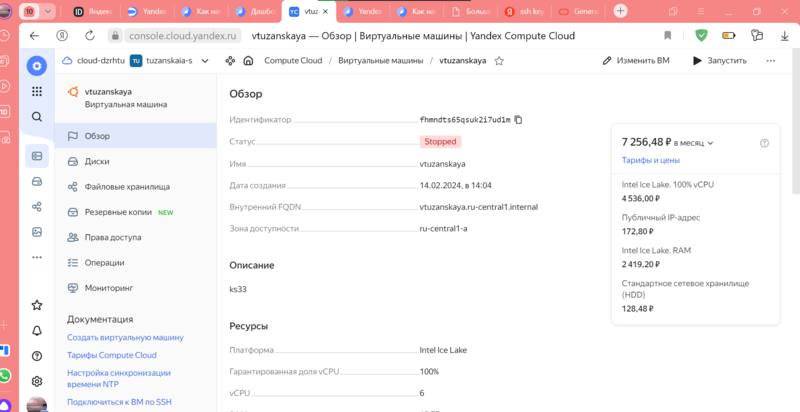Add vtuzanskaya to favorites with the breadcrumb star
800x412 pixels.
(x=499, y=61)
